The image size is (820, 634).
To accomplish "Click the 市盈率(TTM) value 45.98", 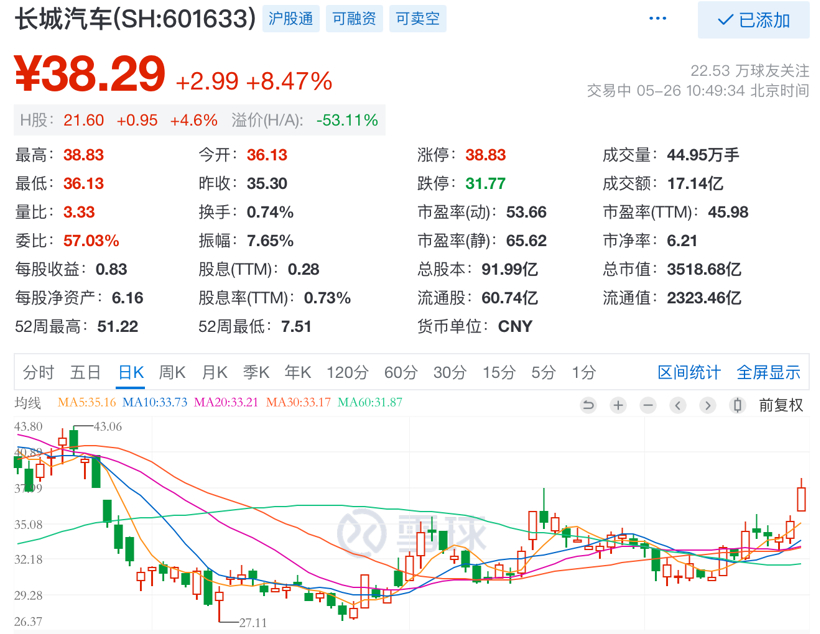I will pyautogui.click(x=728, y=212).
